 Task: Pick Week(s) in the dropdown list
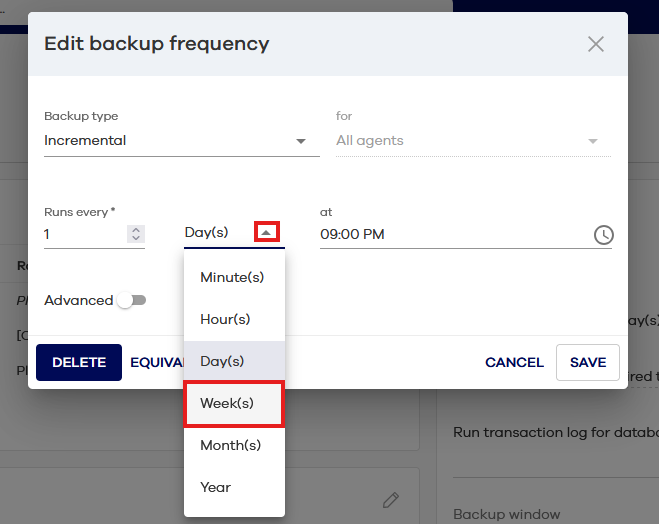click(227, 403)
